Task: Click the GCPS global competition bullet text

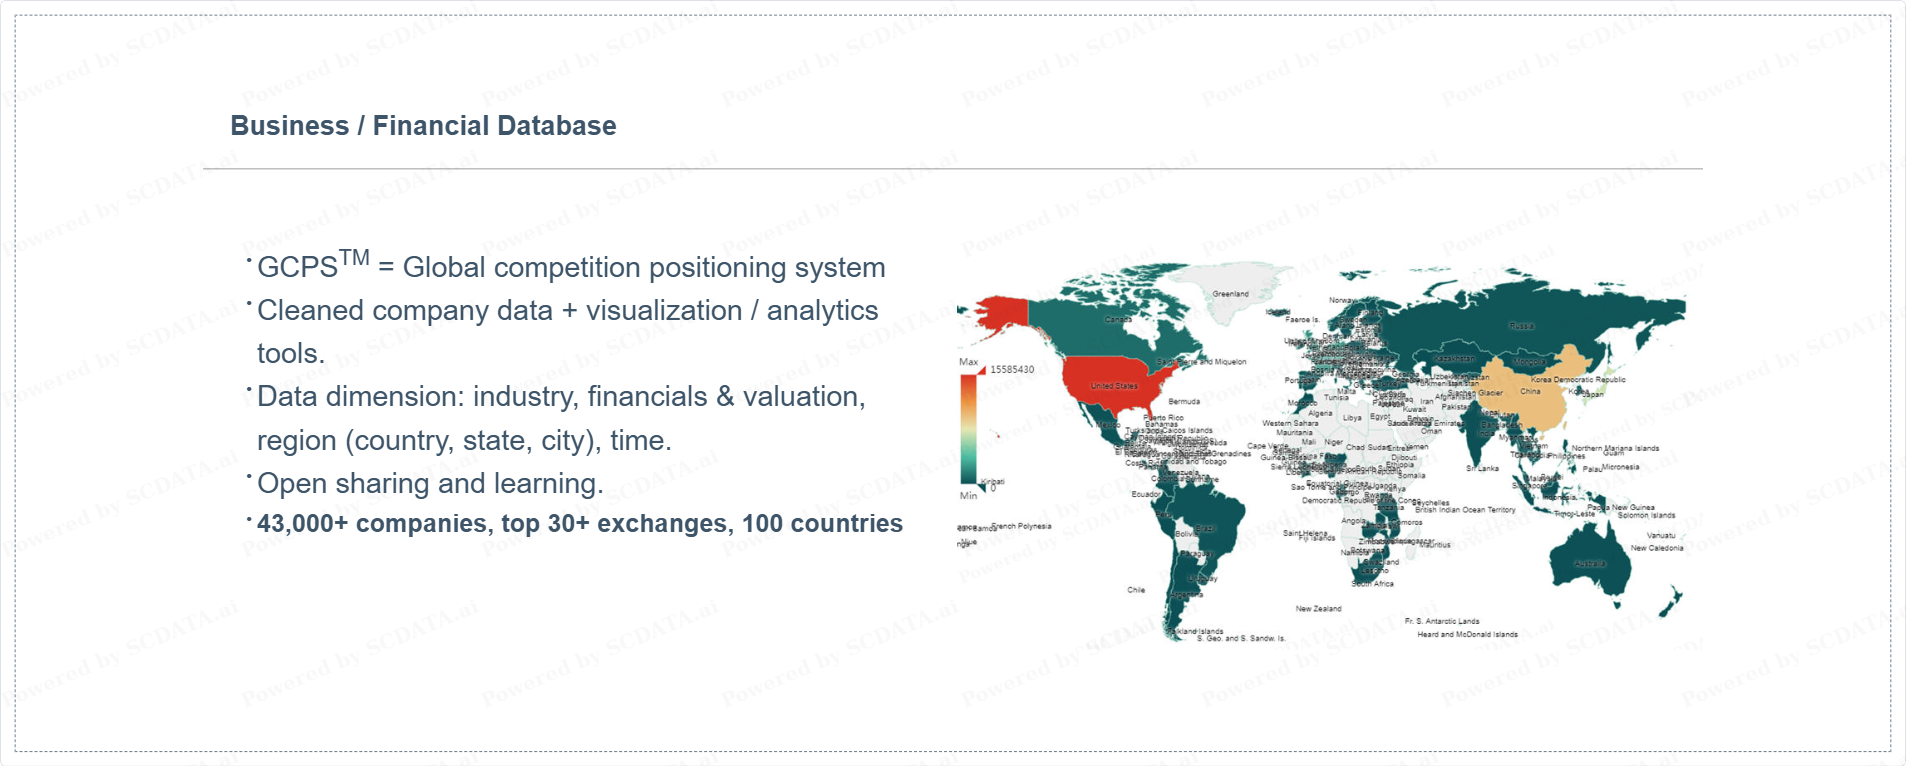Action: pos(571,267)
